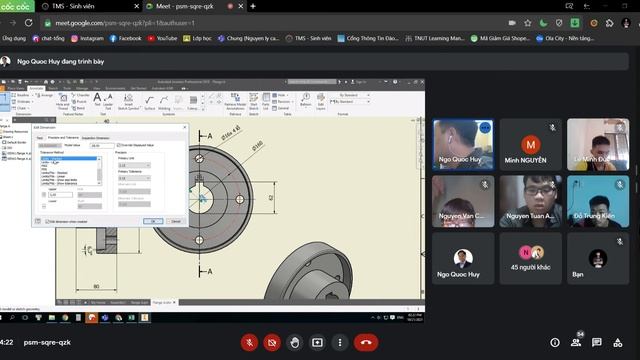The image size is (640, 360).
Task: Click the Cốc Cốc browser menu button
Action: point(16,6)
